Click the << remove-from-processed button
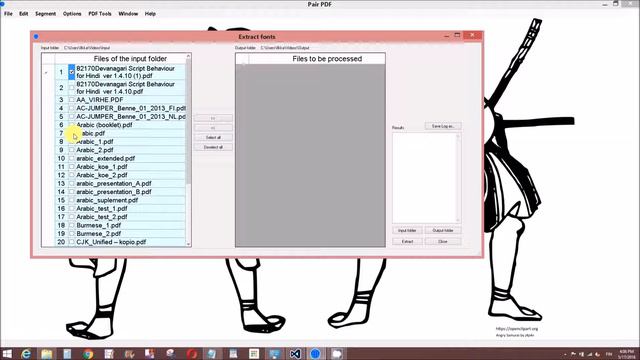 coord(213,128)
